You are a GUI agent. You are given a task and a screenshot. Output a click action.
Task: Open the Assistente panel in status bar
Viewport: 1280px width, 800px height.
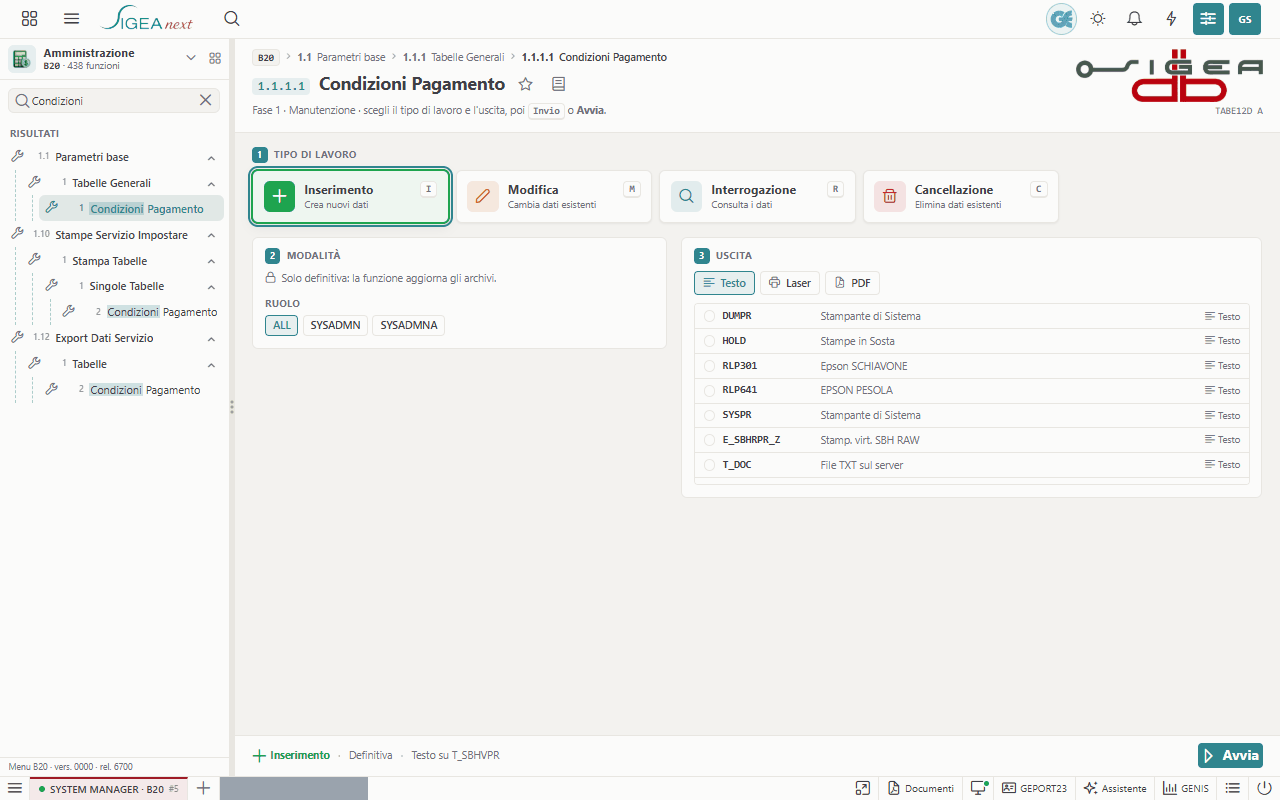point(1115,788)
